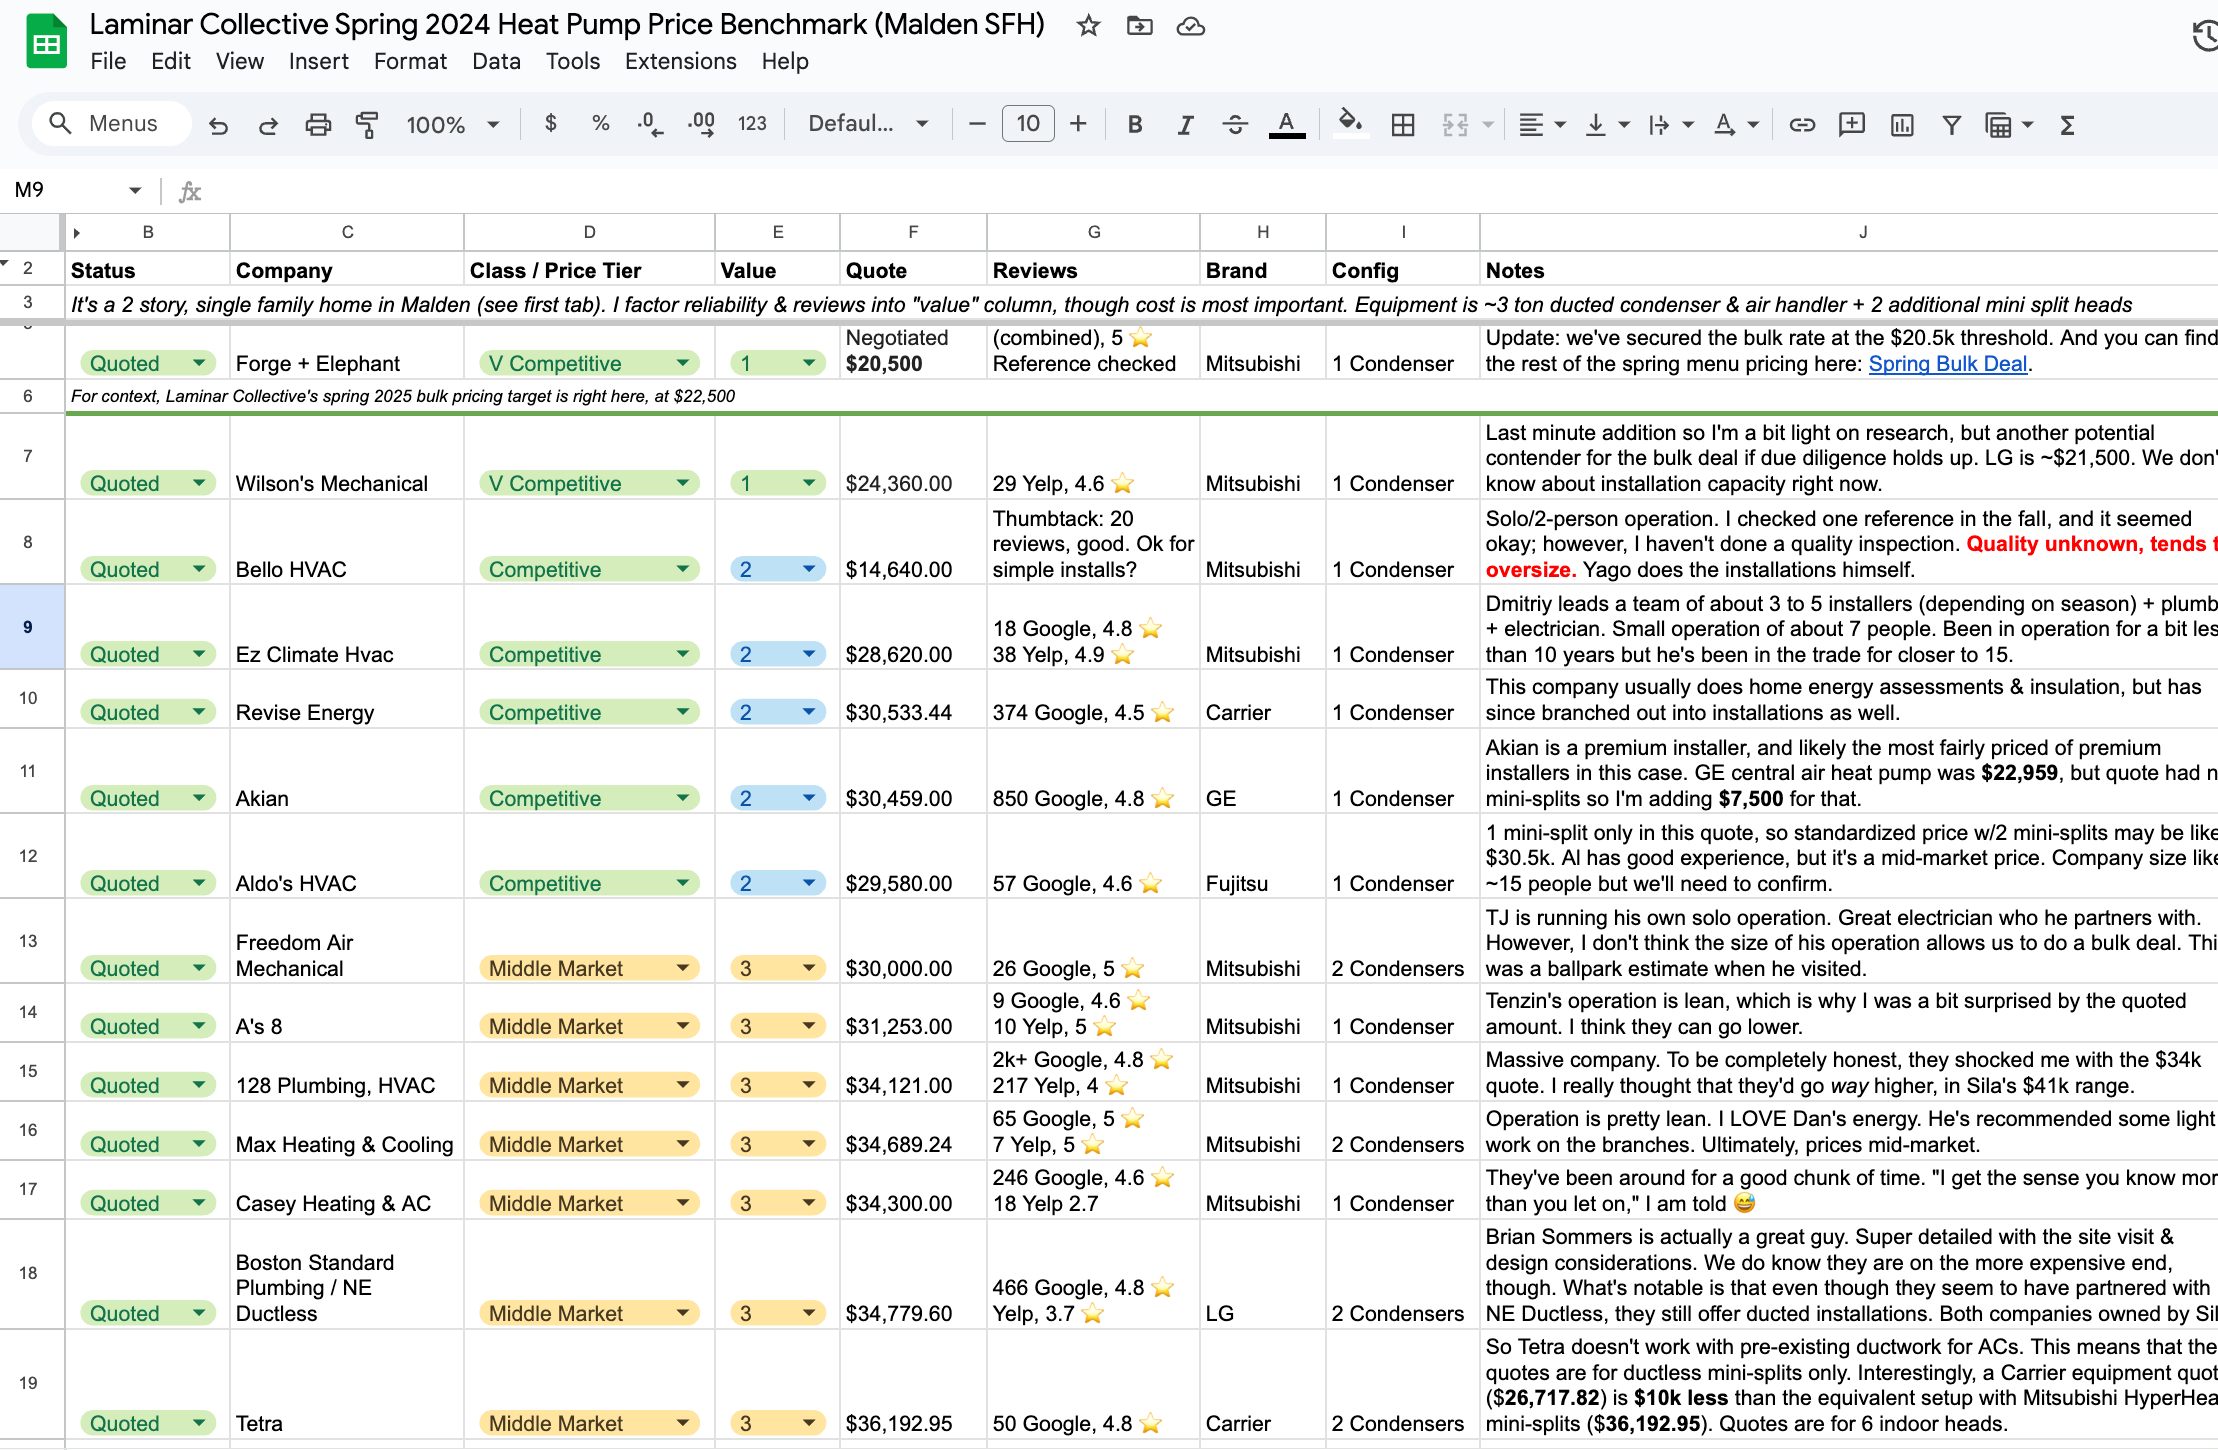Toggle strikethrough formatting
The image size is (2218, 1450).
(x=1235, y=124)
